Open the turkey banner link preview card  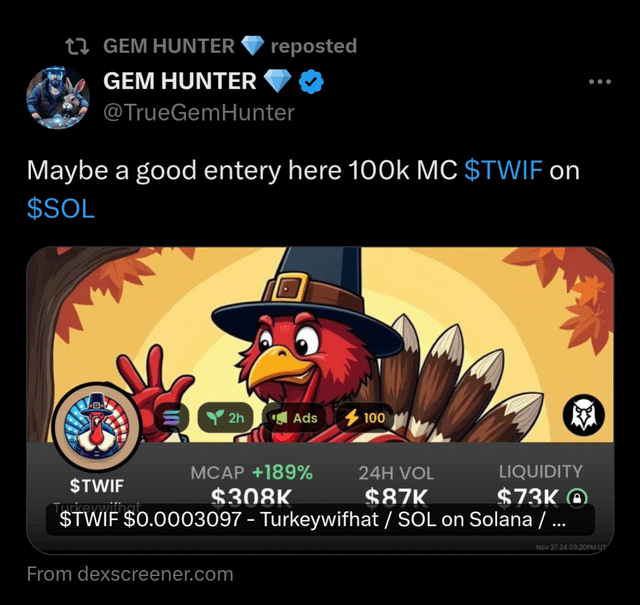pyautogui.click(x=320, y=400)
